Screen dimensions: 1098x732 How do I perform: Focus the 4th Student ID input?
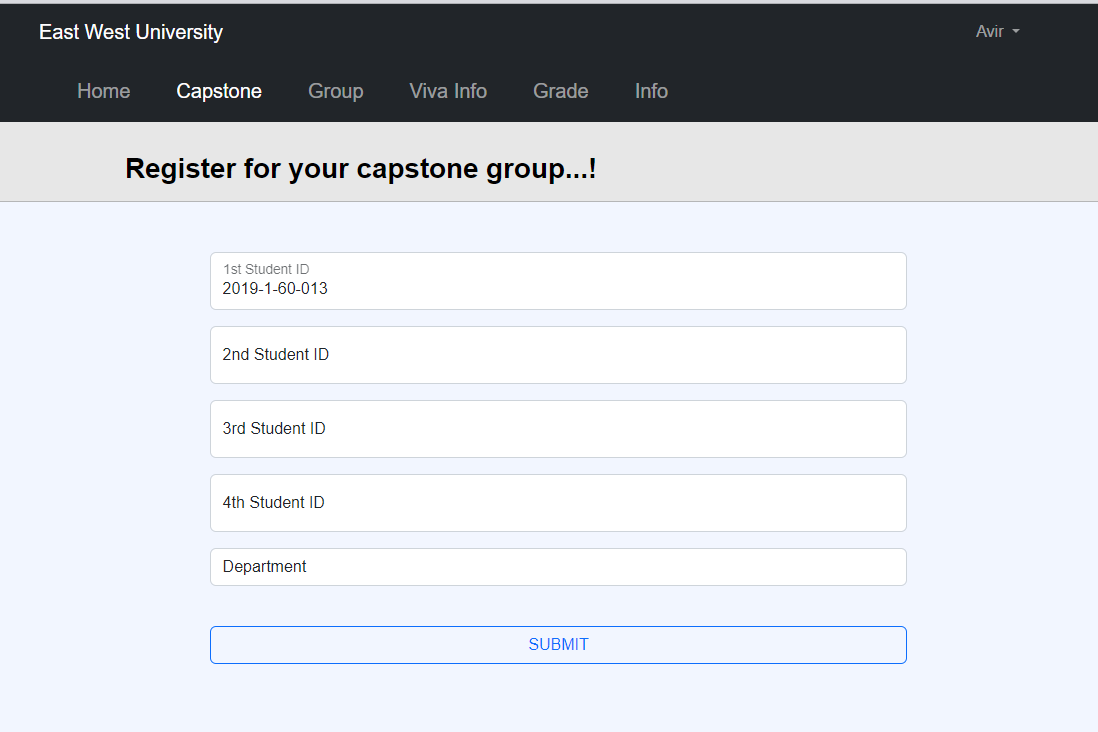click(x=558, y=503)
